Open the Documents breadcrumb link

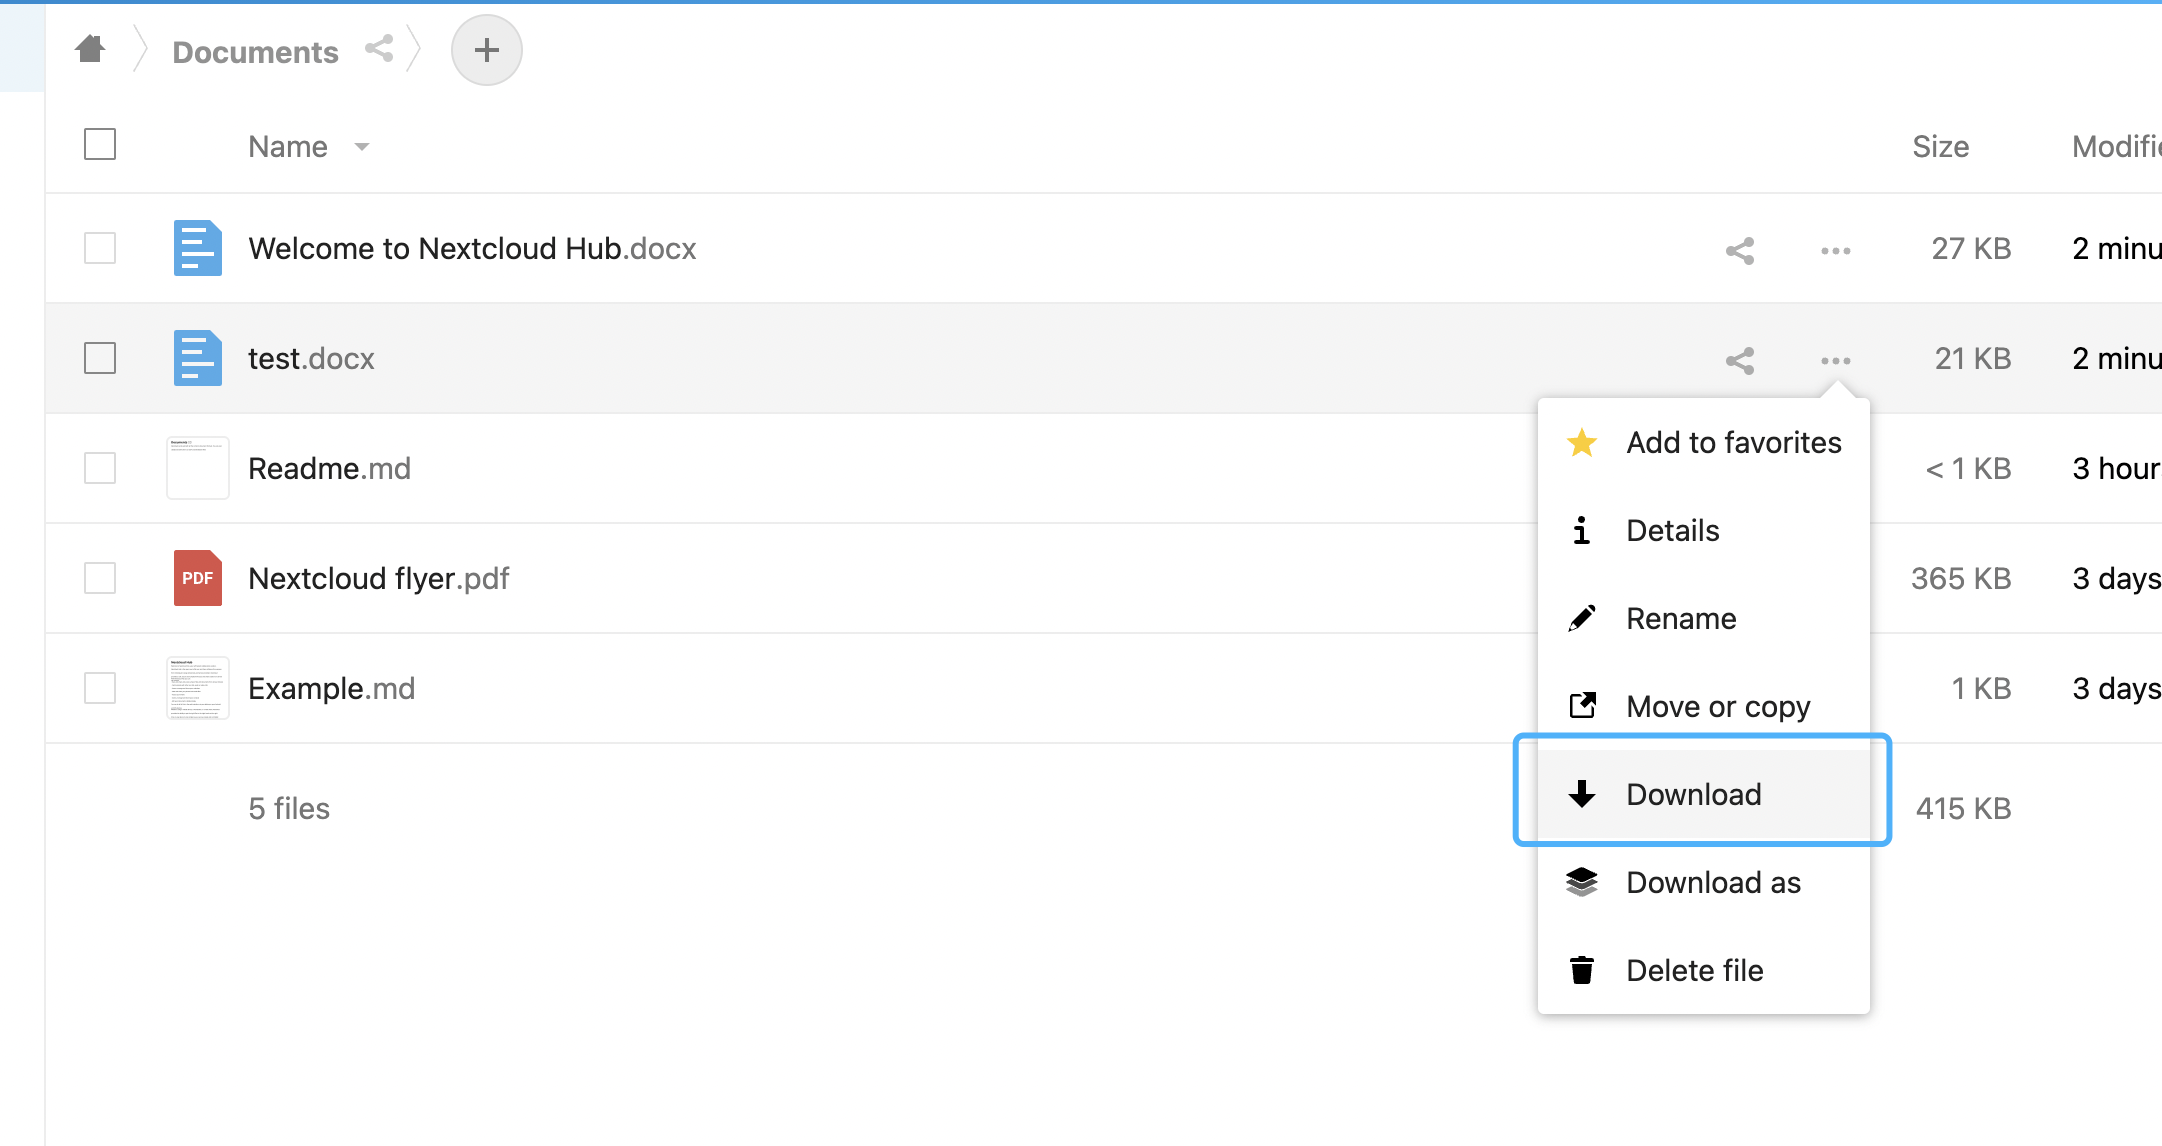pos(255,51)
